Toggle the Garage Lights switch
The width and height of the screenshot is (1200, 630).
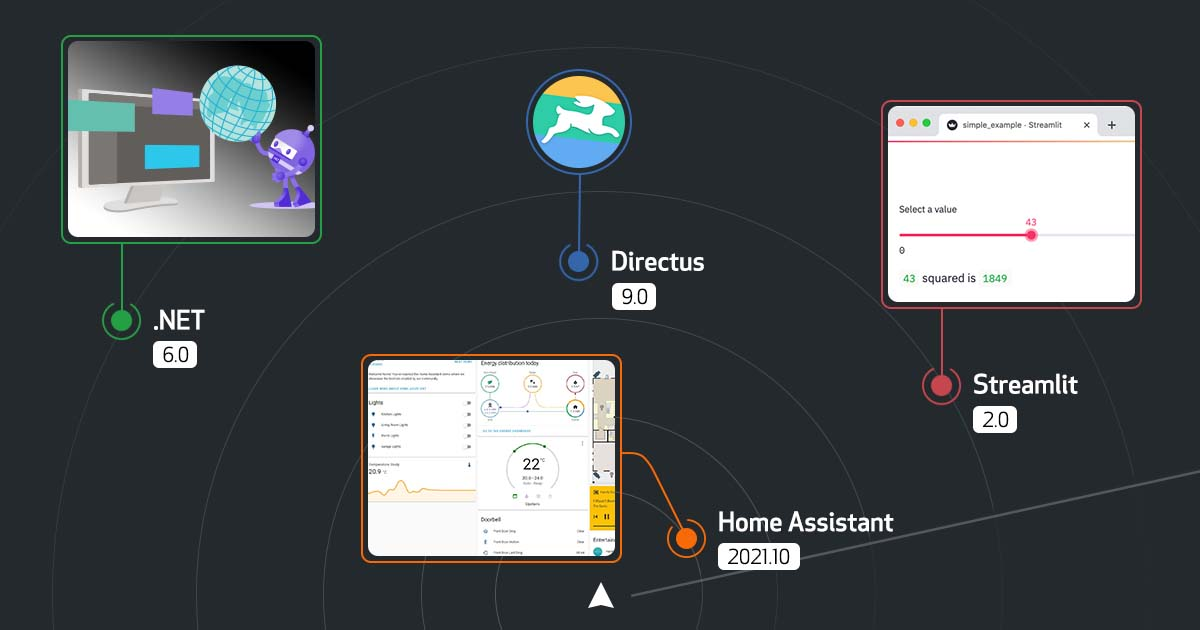467,447
